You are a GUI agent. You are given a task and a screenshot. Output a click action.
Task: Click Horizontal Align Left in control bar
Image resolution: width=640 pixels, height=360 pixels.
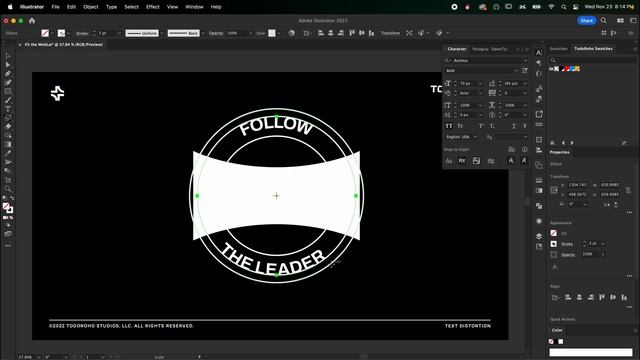tap(321, 33)
